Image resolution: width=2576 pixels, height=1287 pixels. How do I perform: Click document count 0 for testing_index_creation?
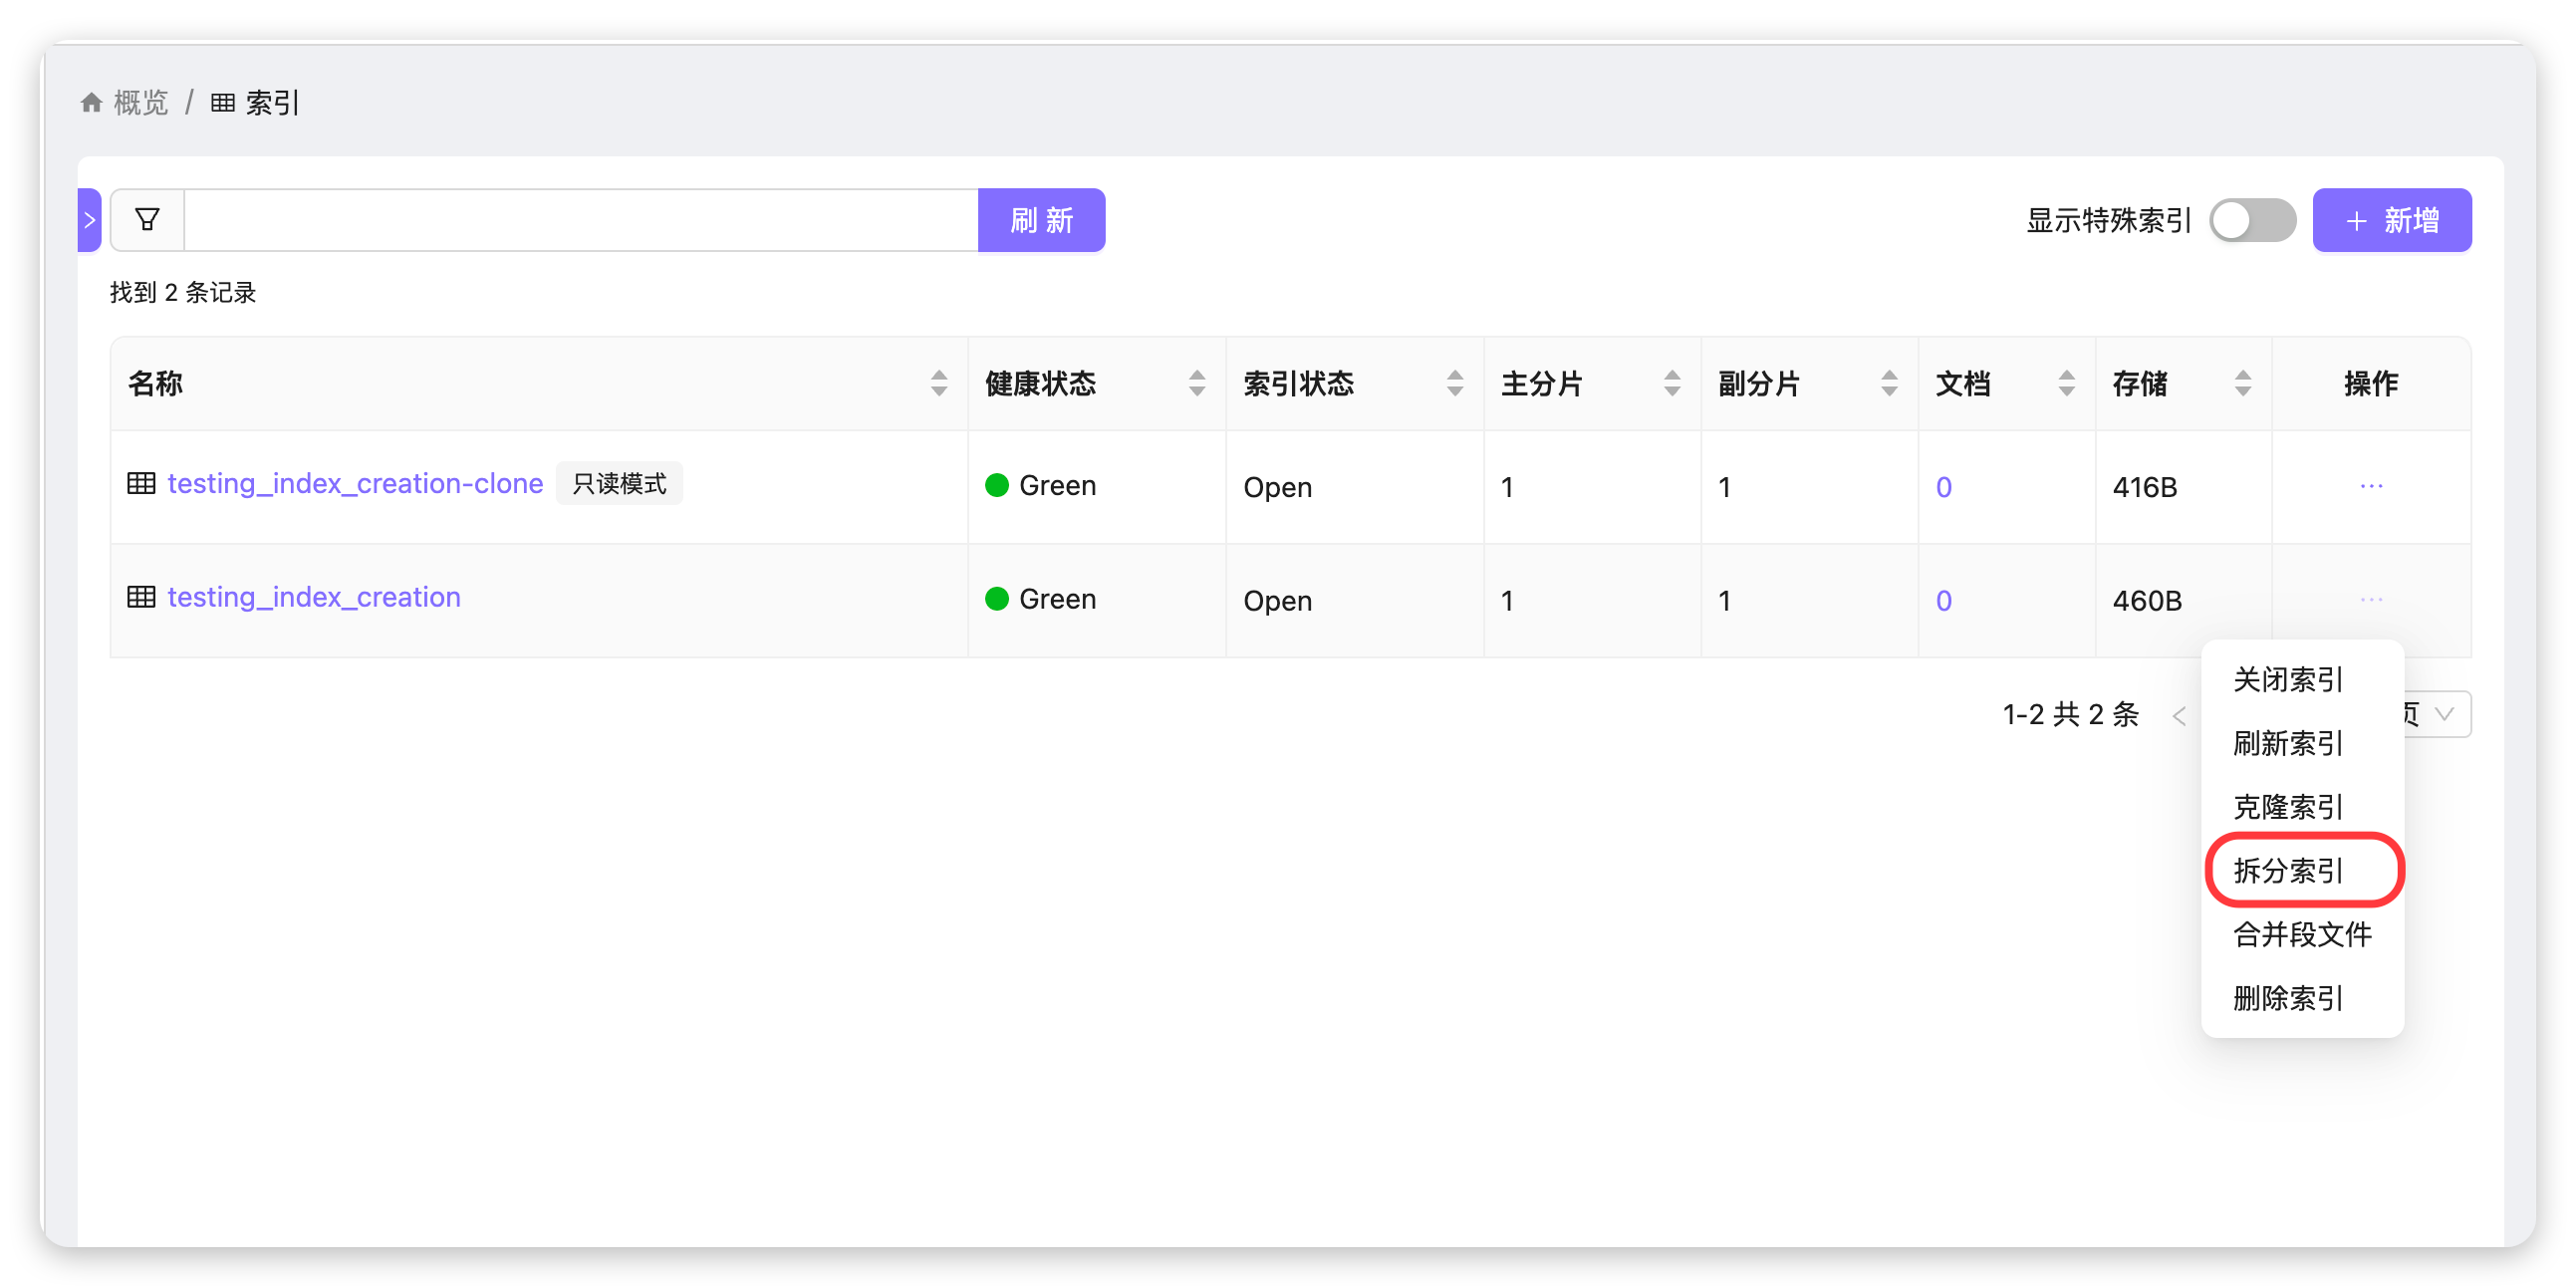tap(1943, 601)
